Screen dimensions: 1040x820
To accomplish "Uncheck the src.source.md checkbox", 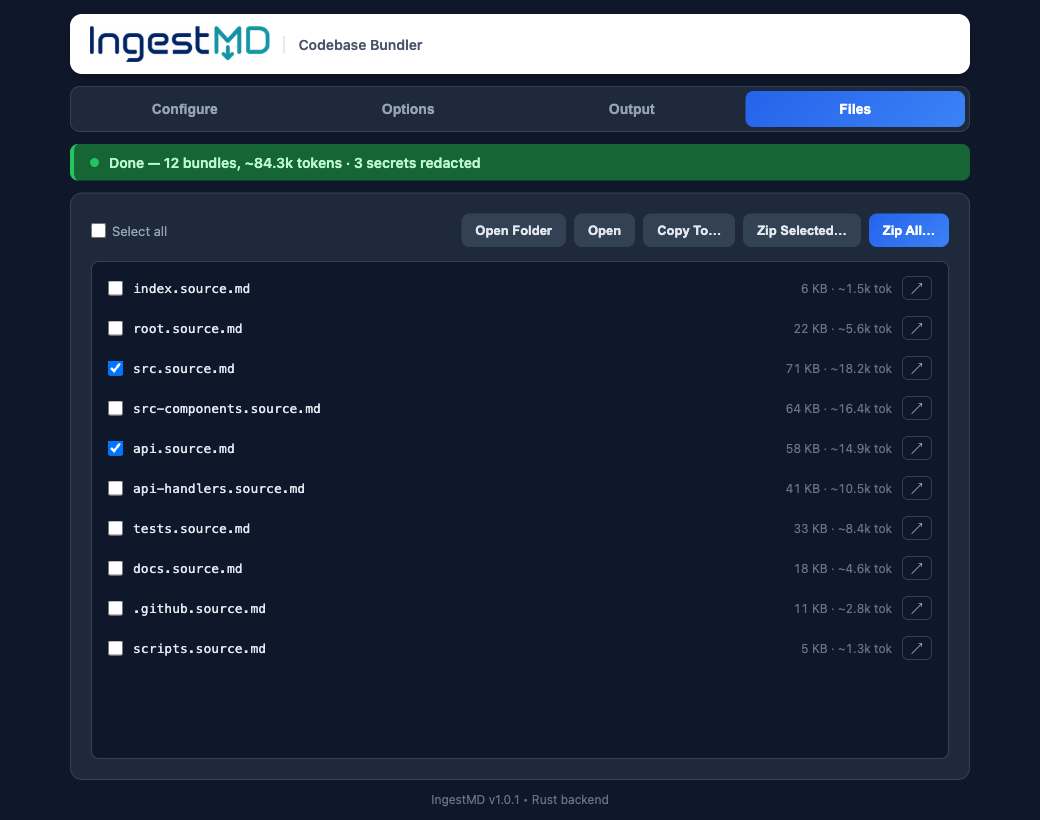I will (115, 368).
